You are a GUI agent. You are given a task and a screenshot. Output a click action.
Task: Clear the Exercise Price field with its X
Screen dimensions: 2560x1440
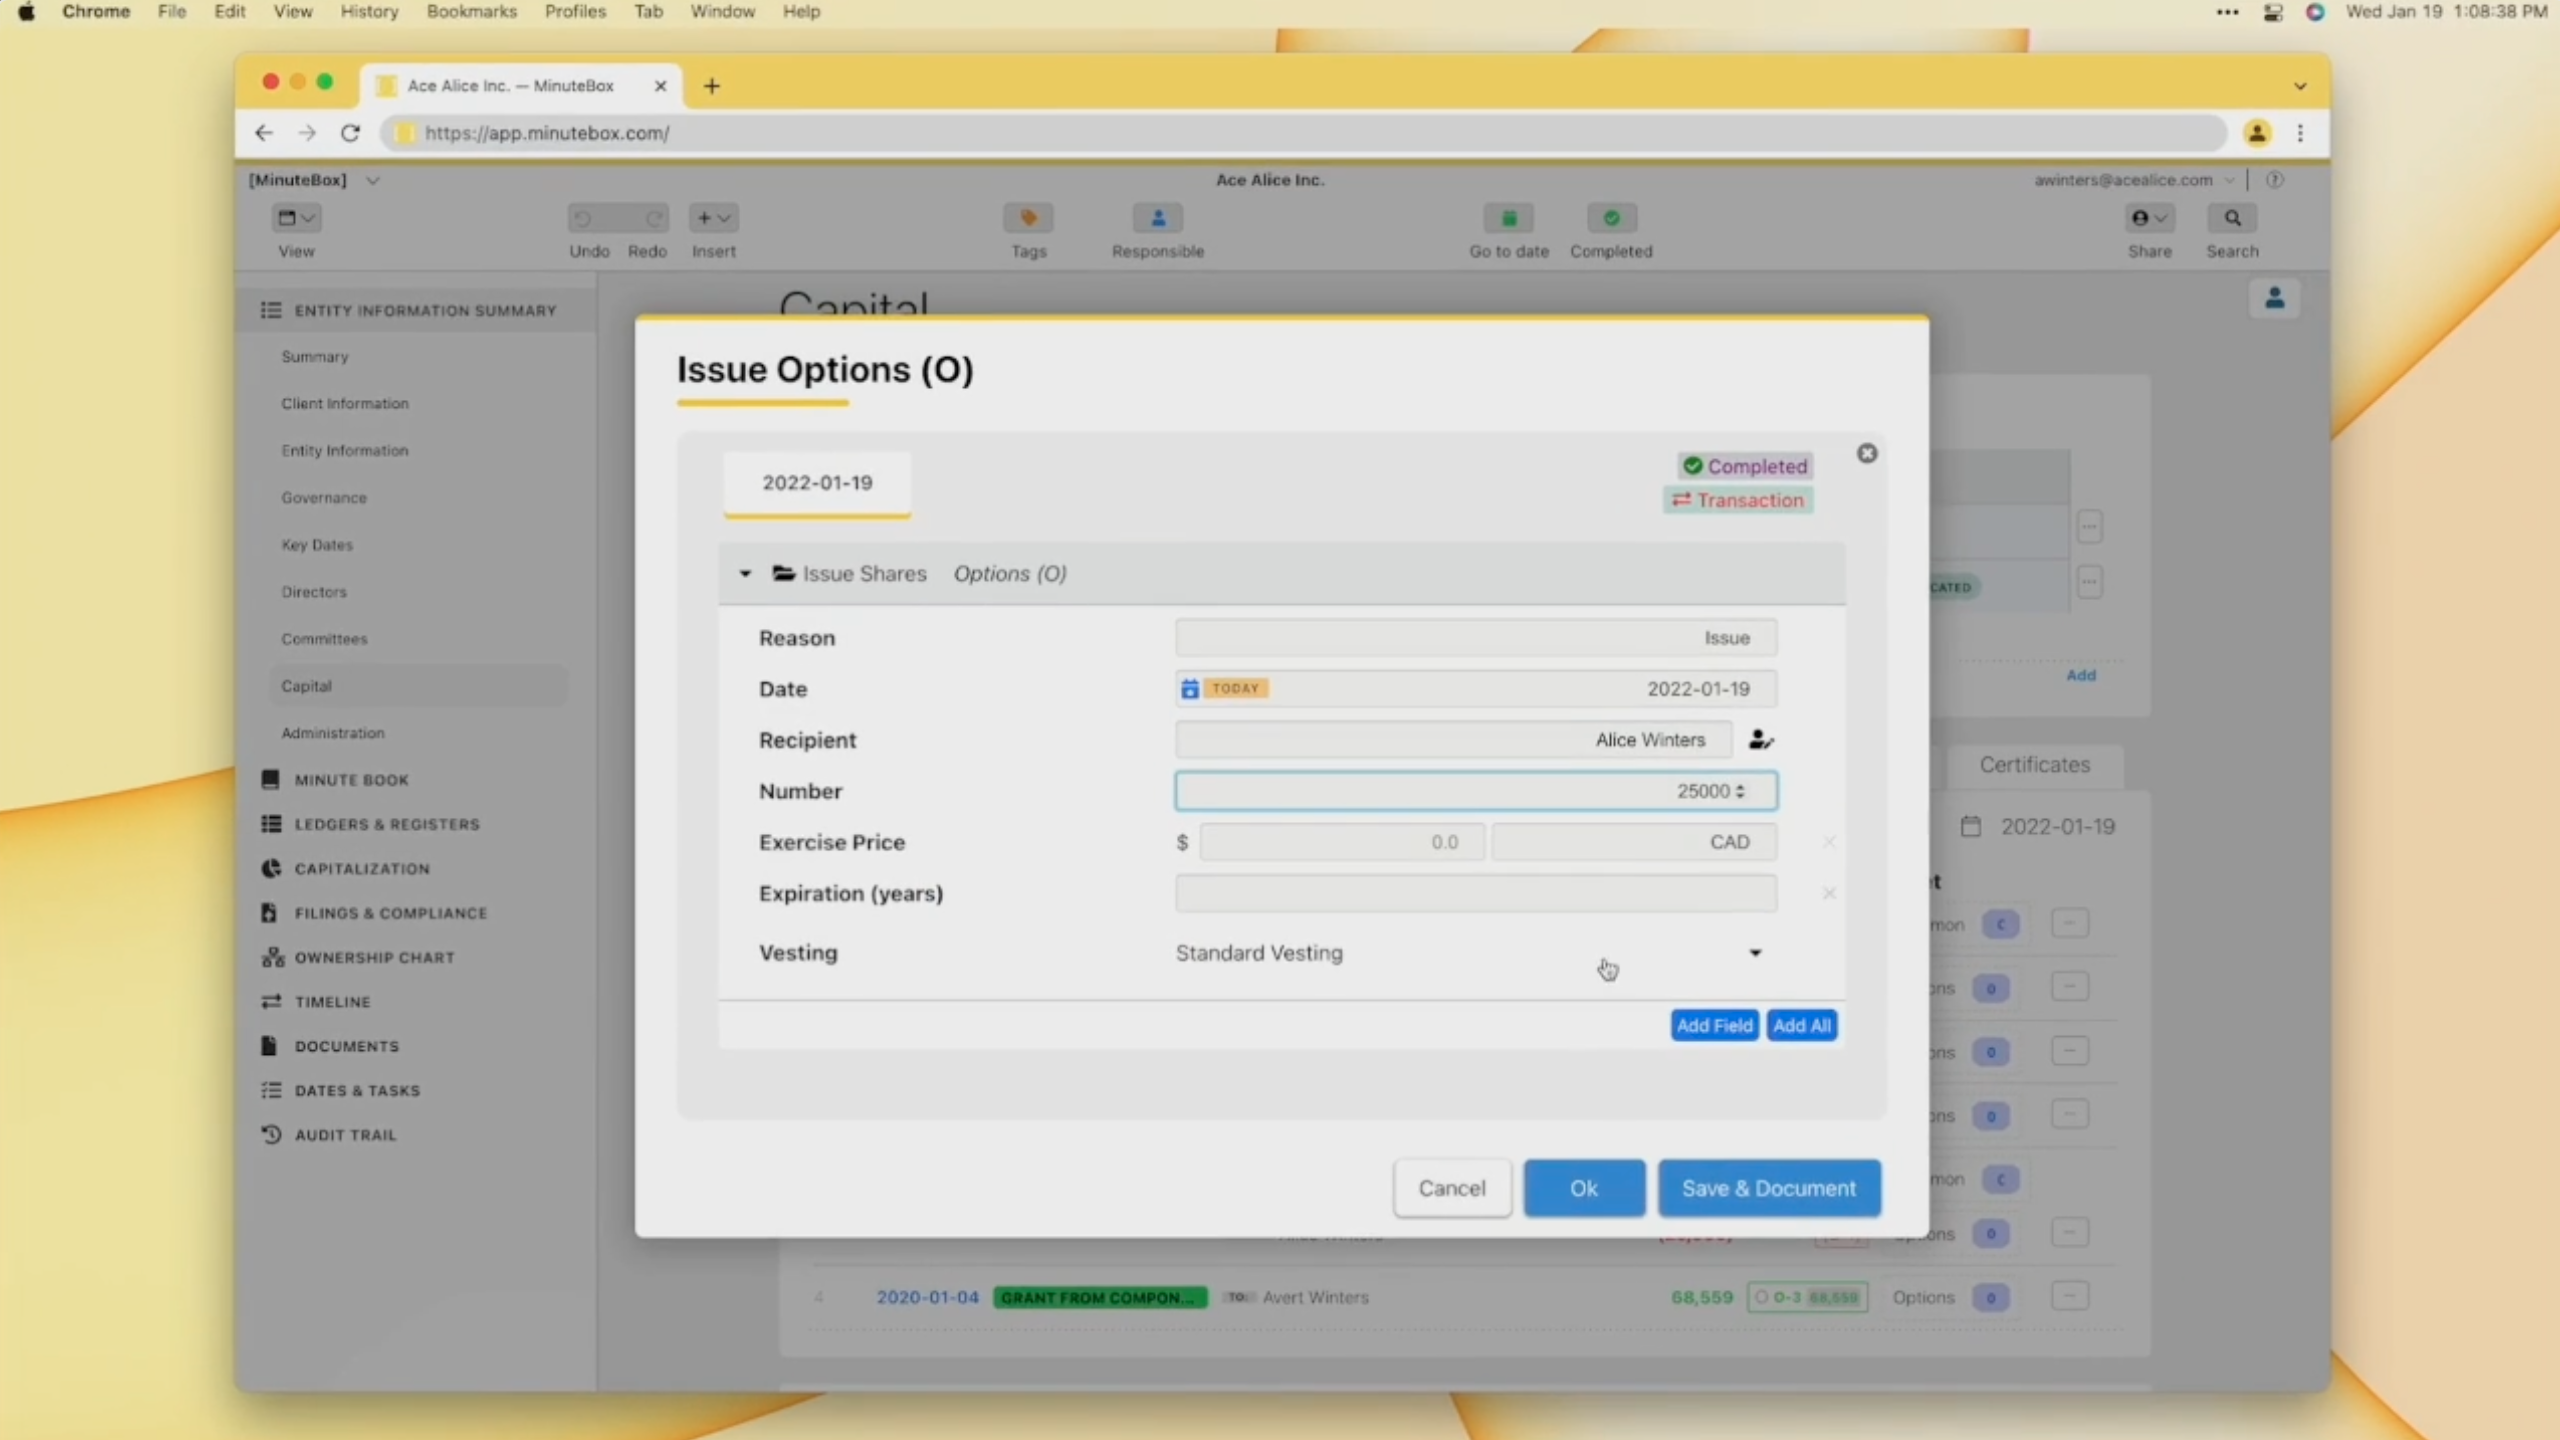click(x=1829, y=842)
